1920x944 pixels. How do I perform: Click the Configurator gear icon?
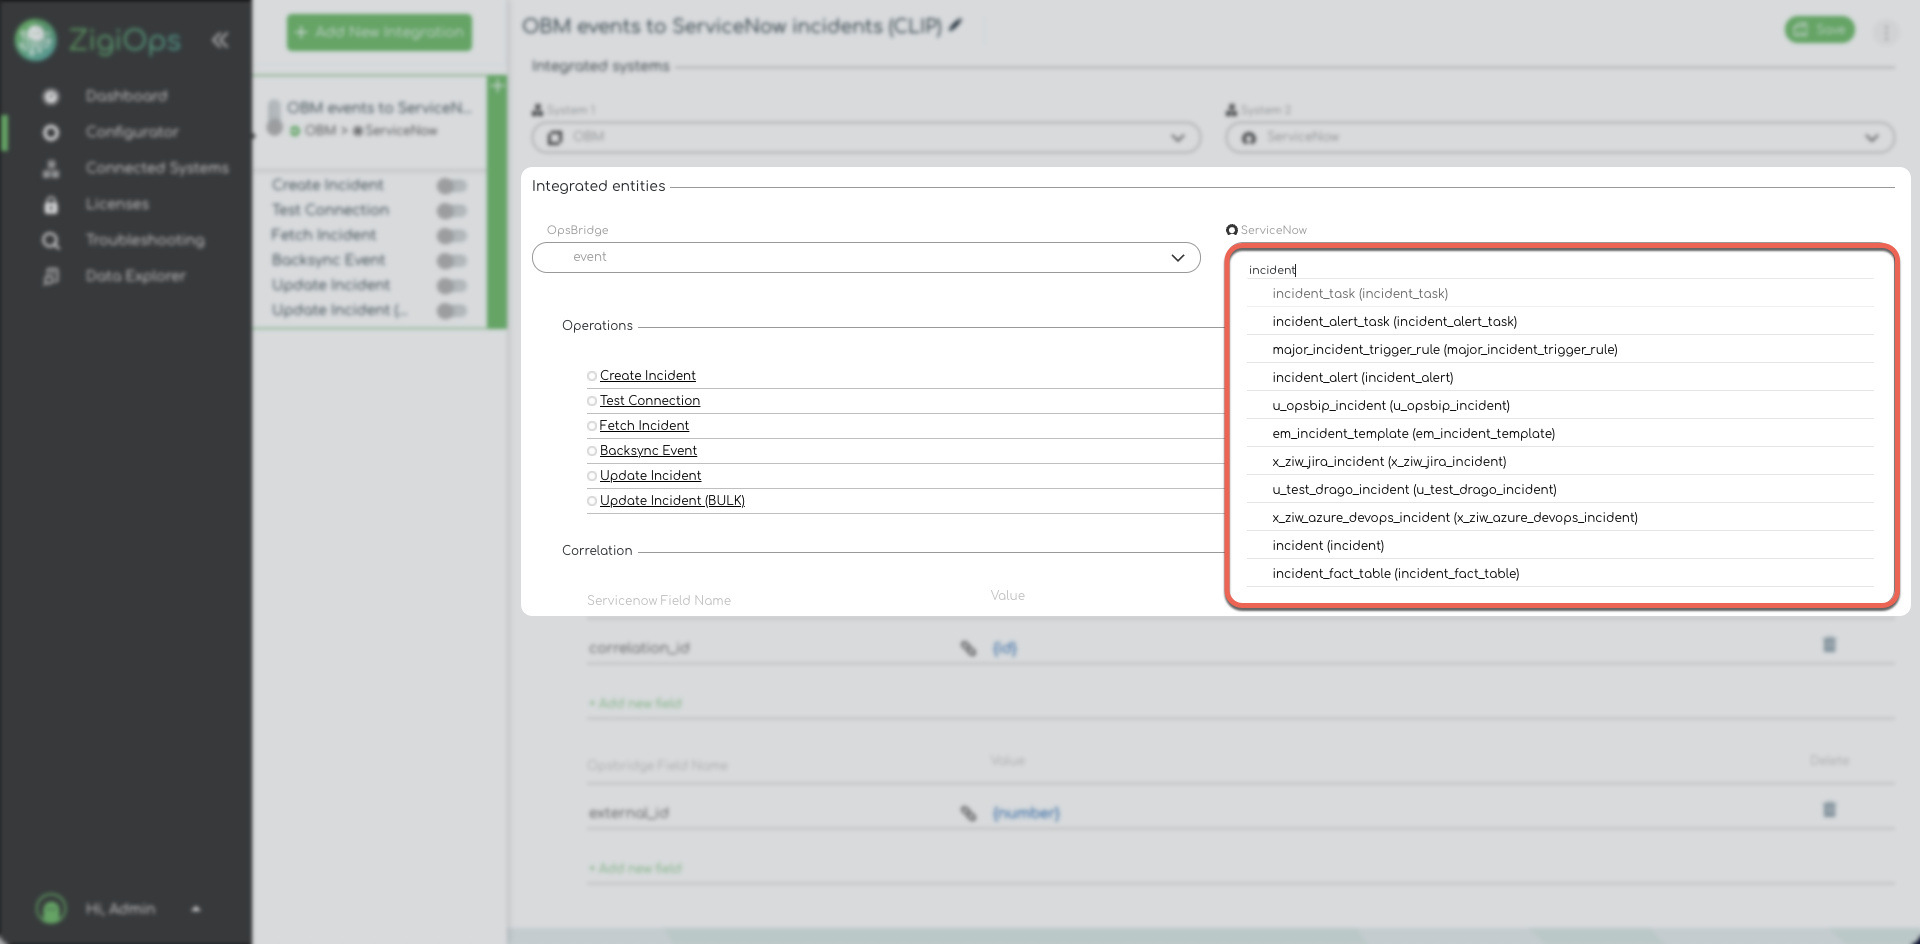pos(51,132)
